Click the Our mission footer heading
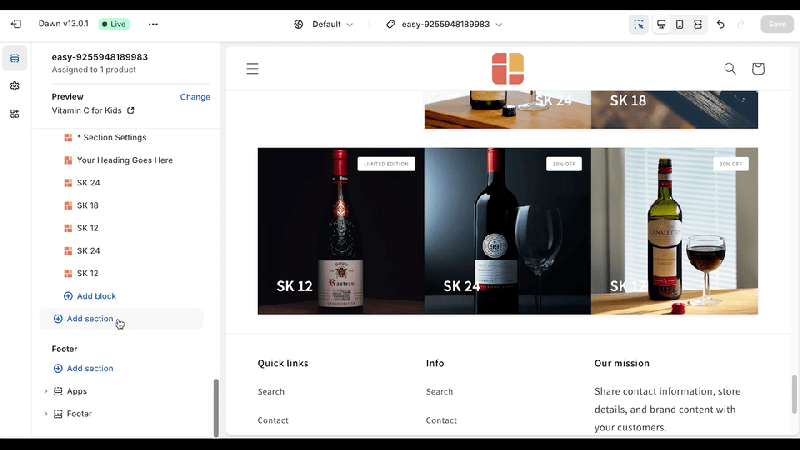 coord(621,363)
